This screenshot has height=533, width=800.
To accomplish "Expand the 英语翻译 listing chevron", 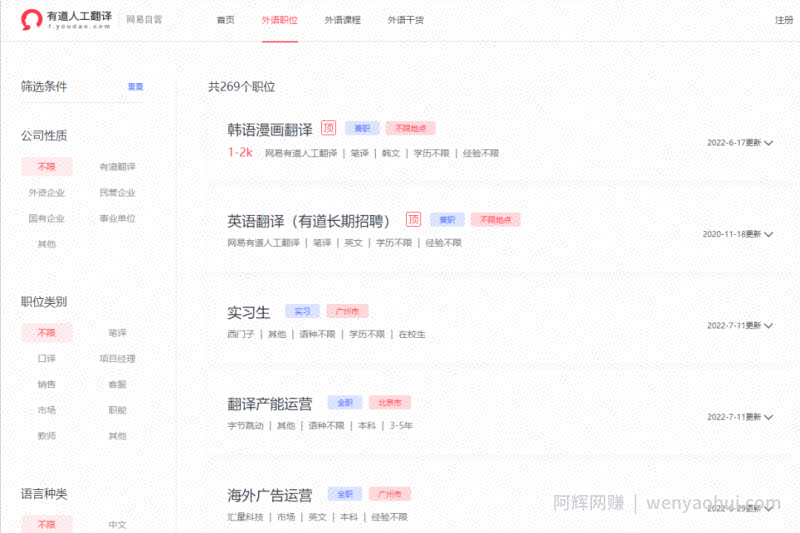I will [x=769, y=234].
